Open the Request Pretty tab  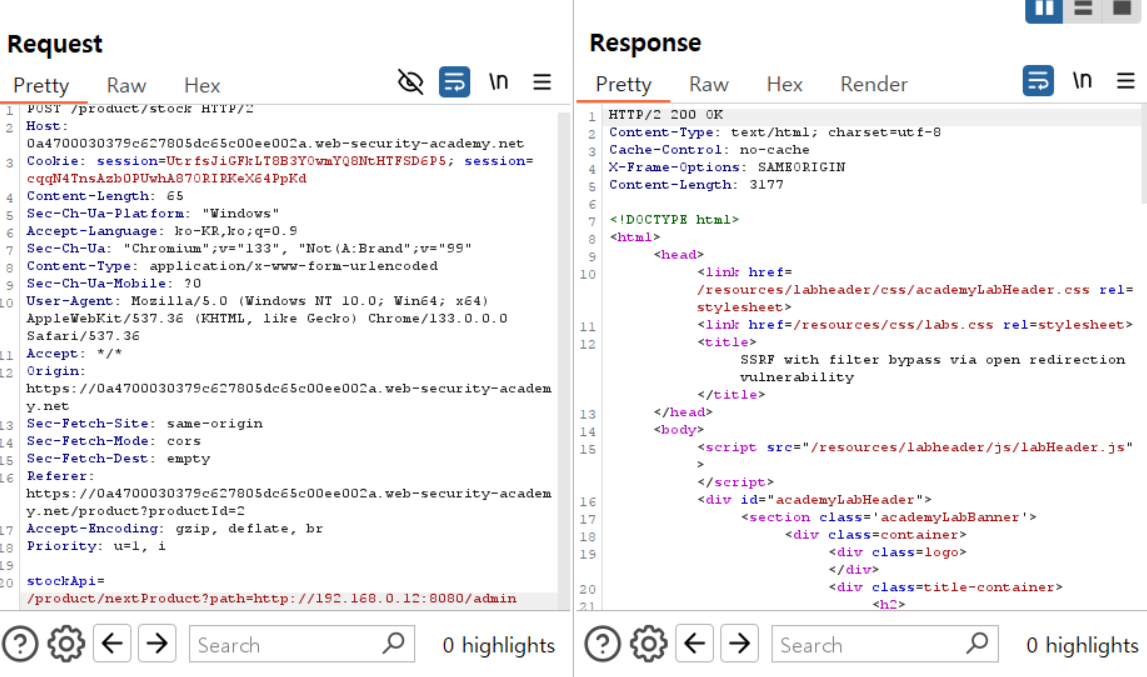pos(41,86)
